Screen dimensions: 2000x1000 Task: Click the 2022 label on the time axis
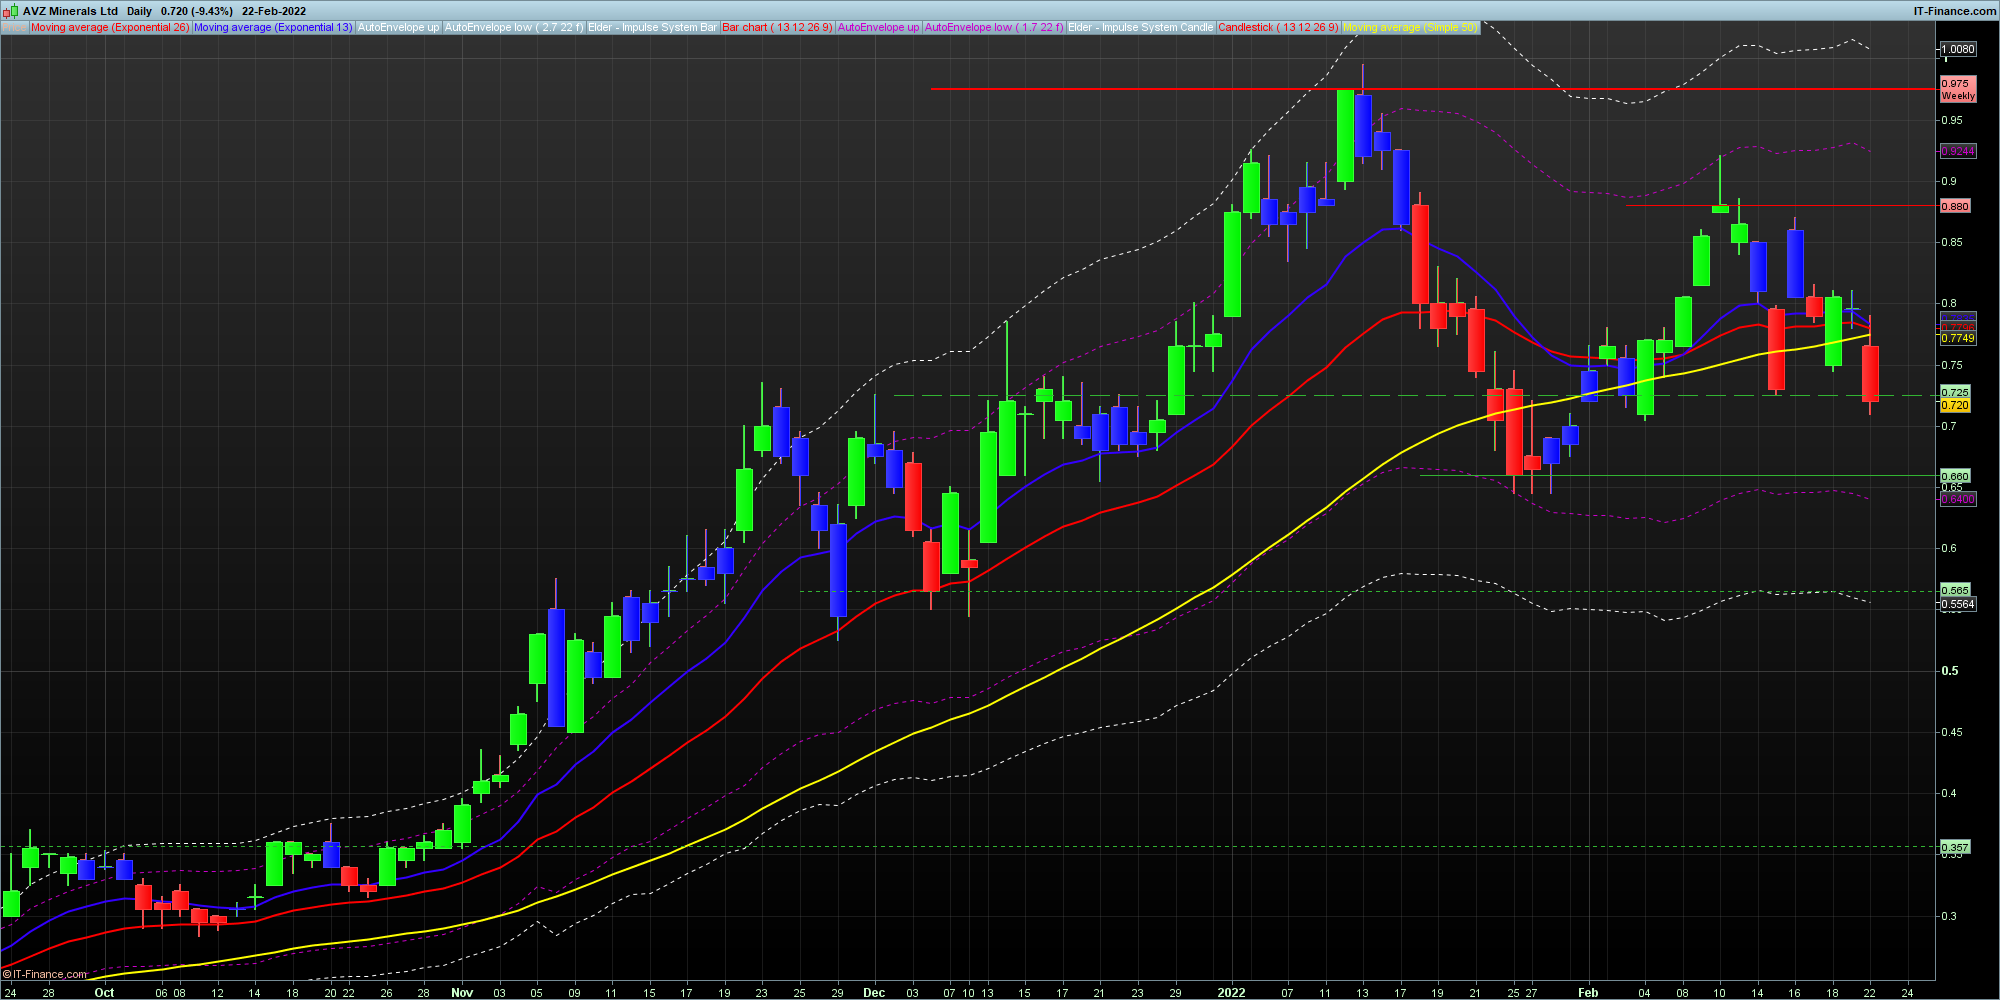click(1231, 993)
